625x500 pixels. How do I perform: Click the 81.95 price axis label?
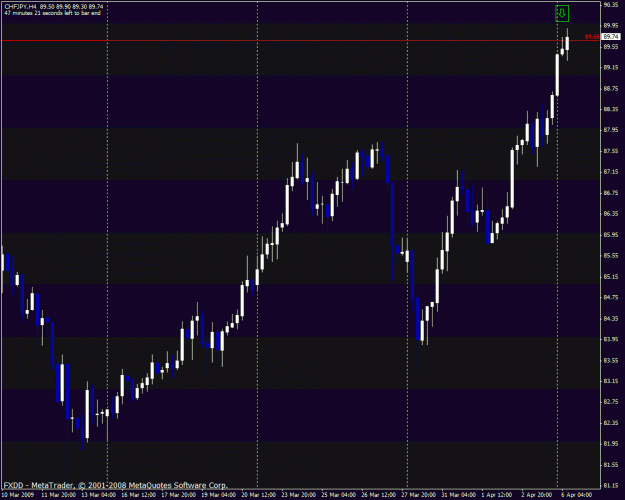tap(611, 444)
